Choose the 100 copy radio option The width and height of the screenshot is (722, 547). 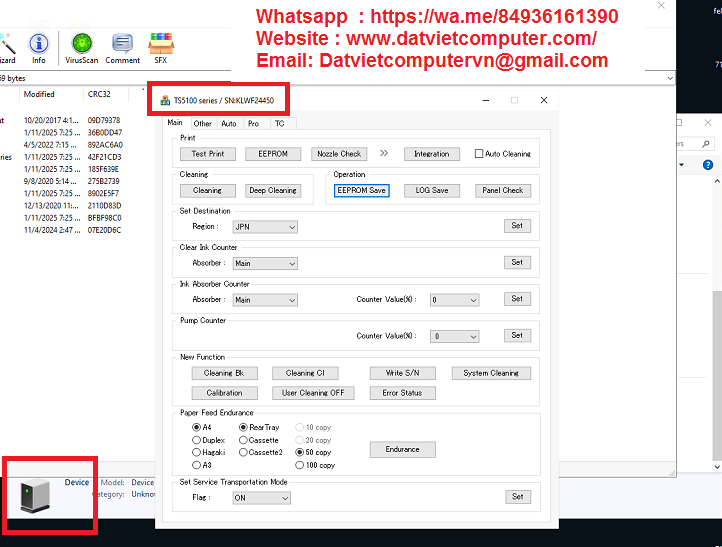point(300,465)
